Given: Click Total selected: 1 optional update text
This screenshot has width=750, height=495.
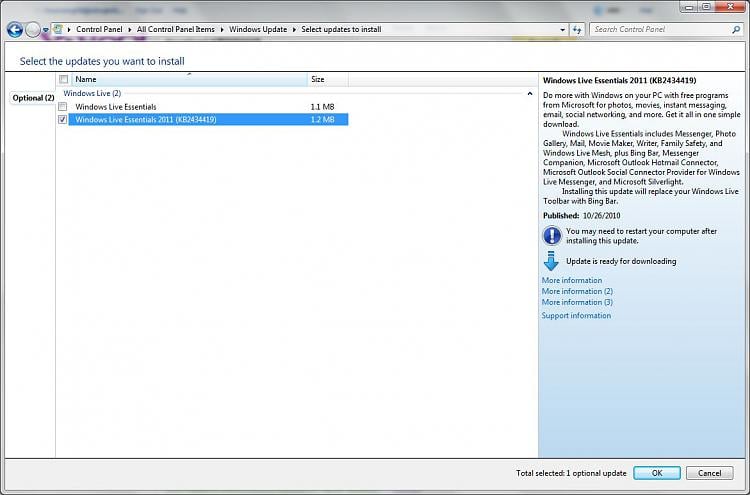Looking at the screenshot, I should [x=571, y=473].
